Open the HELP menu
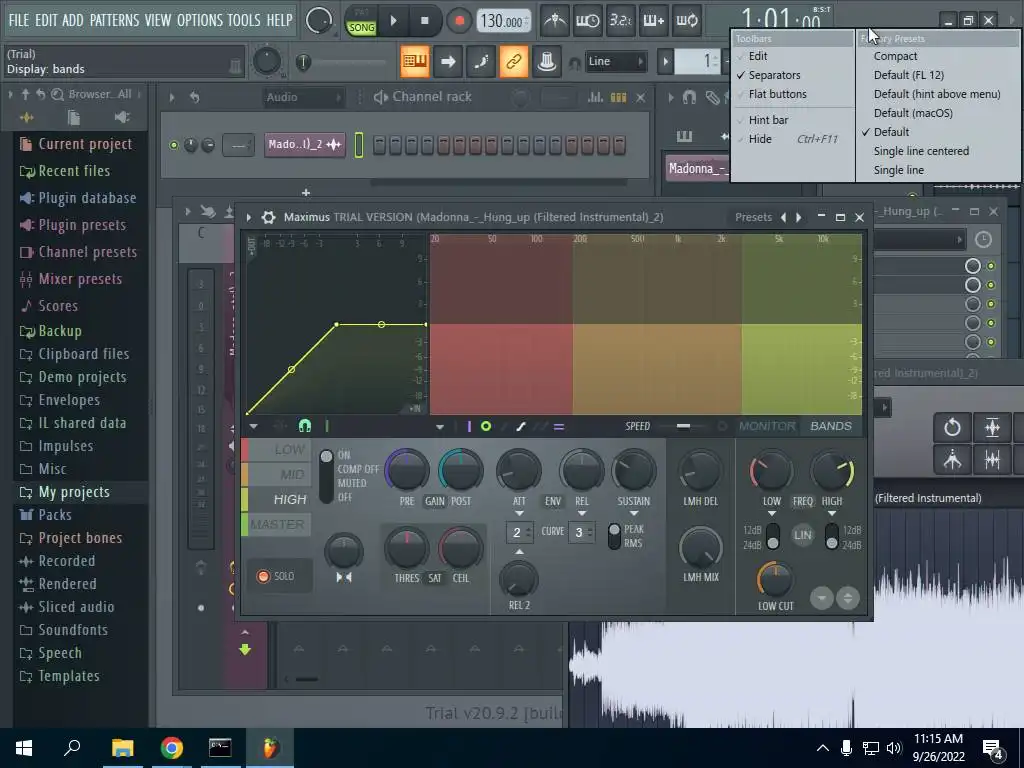 coord(279,20)
